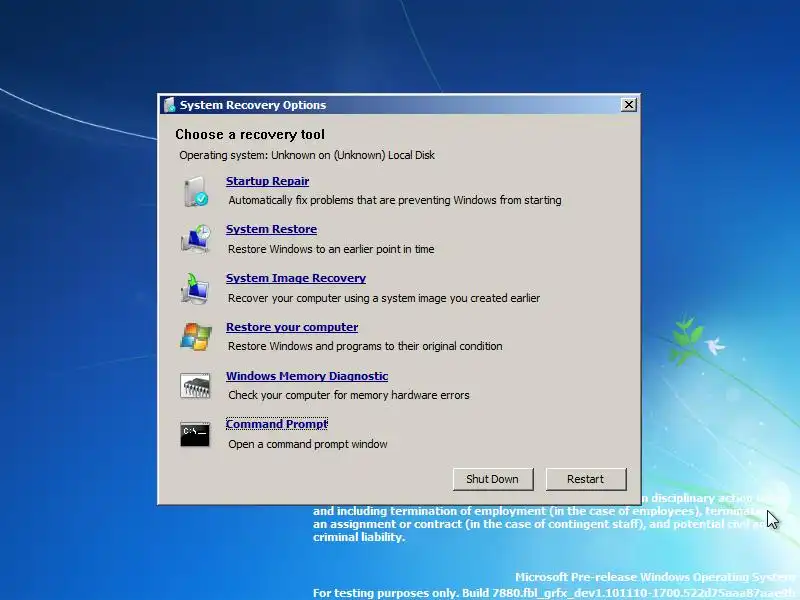Click the 'Operating system: Unknown' text line
Image resolution: width=800 pixels, height=600 pixels.
click(307, 155)
